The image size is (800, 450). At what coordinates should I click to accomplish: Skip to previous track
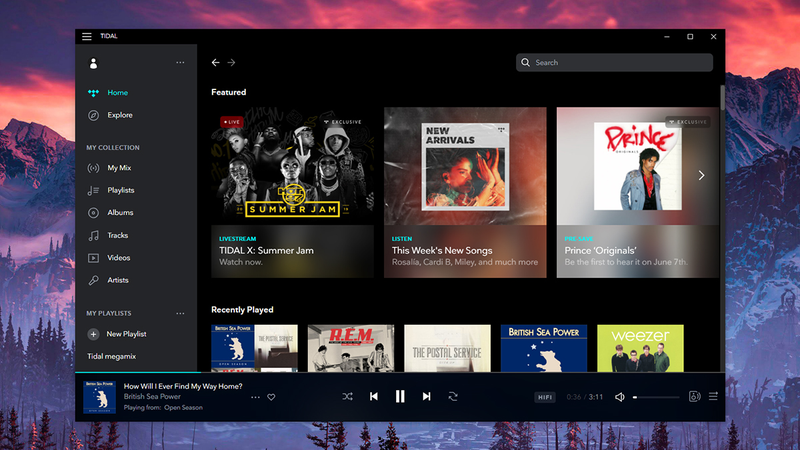click(373, 396)
